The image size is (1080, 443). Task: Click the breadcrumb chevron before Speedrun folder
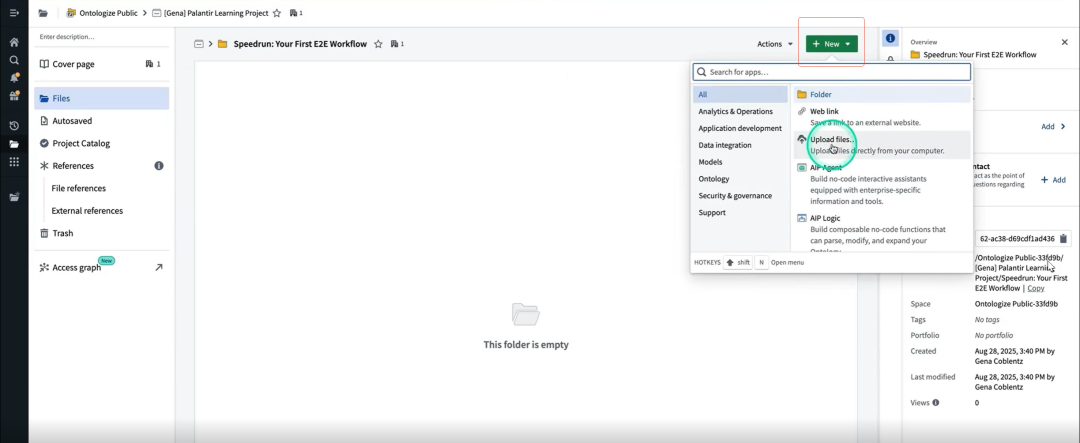point(211,44)
